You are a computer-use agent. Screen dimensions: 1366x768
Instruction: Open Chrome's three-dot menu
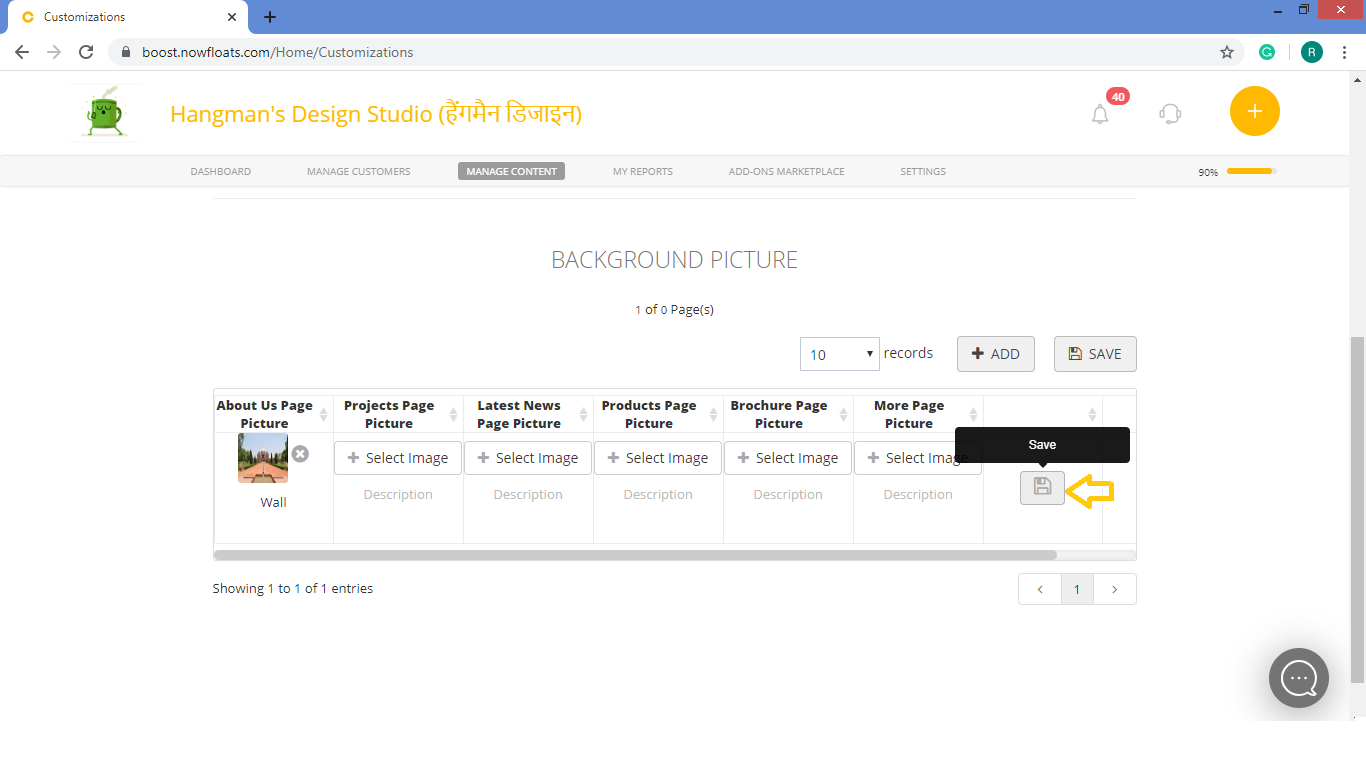(x=1344, y=51)
